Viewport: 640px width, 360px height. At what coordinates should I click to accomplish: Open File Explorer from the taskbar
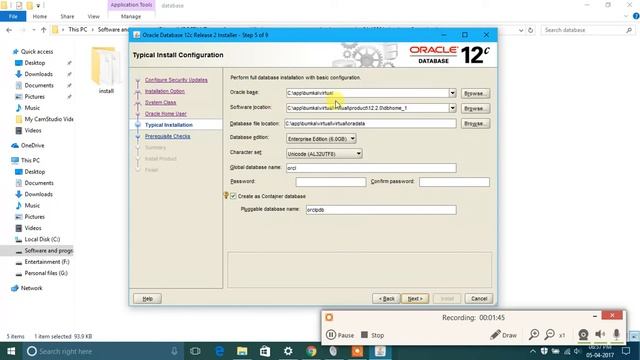coord(242,351)
